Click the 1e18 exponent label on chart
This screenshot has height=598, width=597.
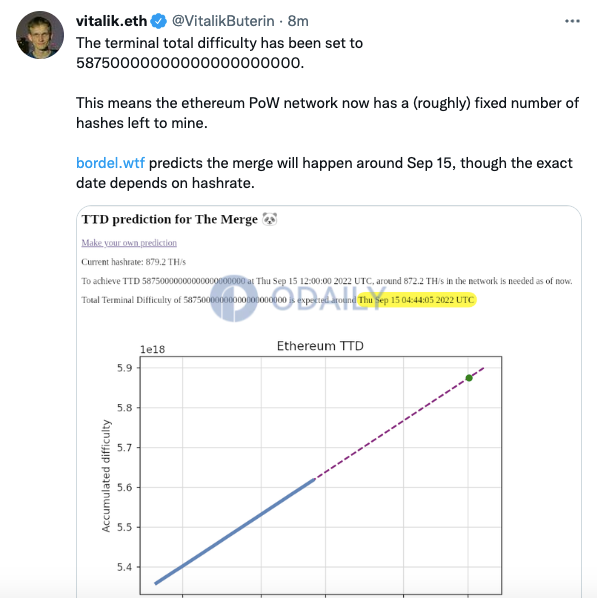point(153,349)
